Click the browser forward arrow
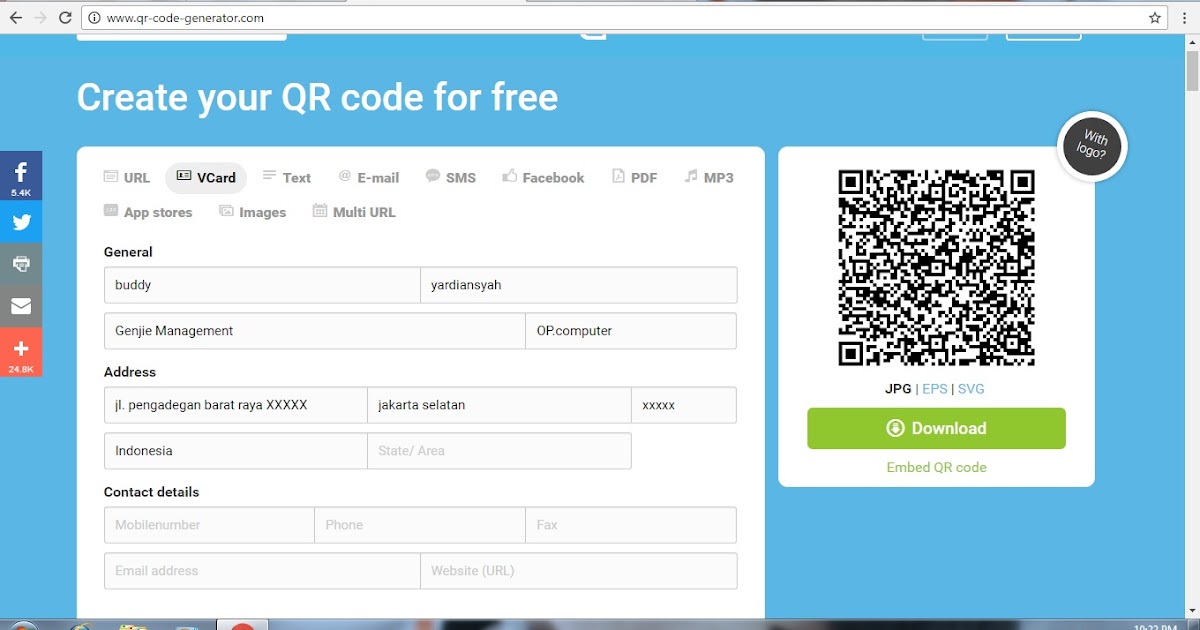 pos(41,18)
